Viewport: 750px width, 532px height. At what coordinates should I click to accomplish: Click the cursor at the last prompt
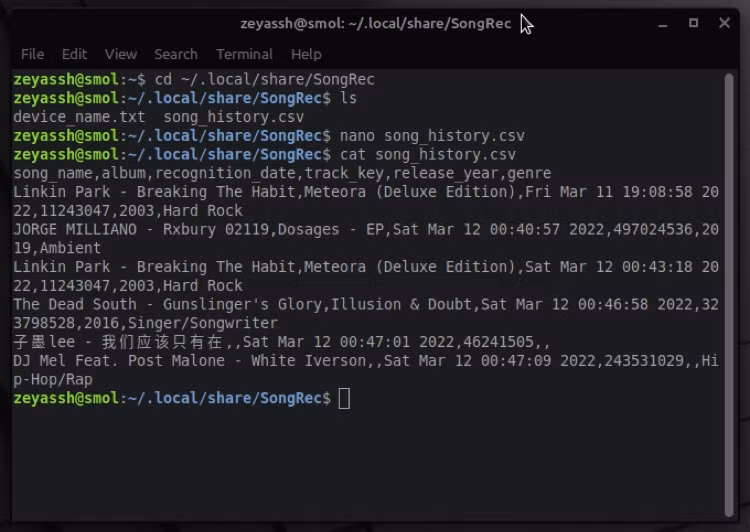(344, 399)
